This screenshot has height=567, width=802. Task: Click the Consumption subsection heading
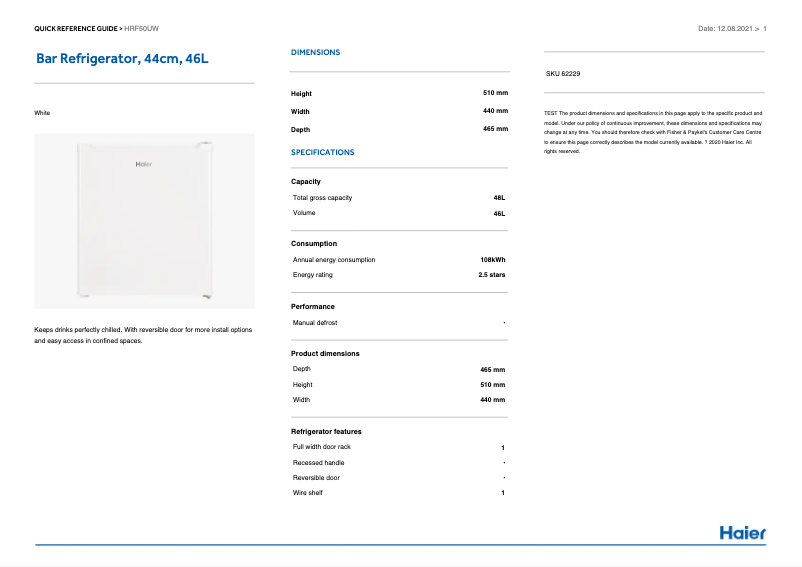click(314, 243)
